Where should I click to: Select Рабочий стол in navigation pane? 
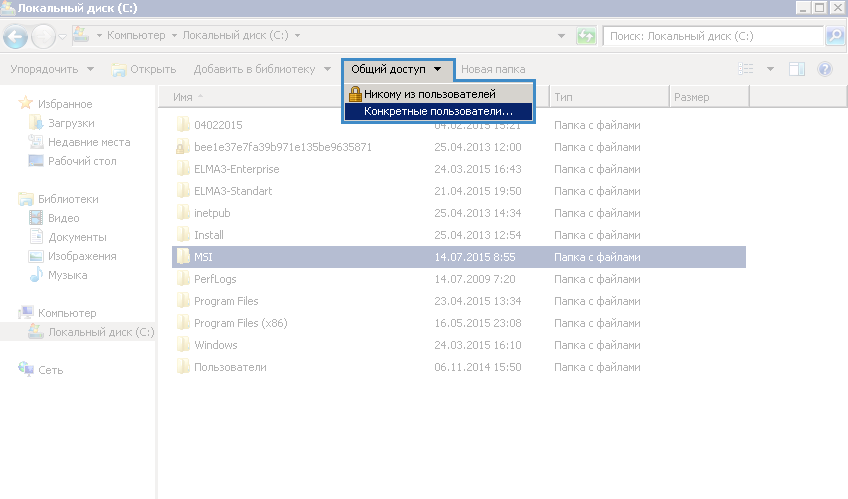coord(82,161)
